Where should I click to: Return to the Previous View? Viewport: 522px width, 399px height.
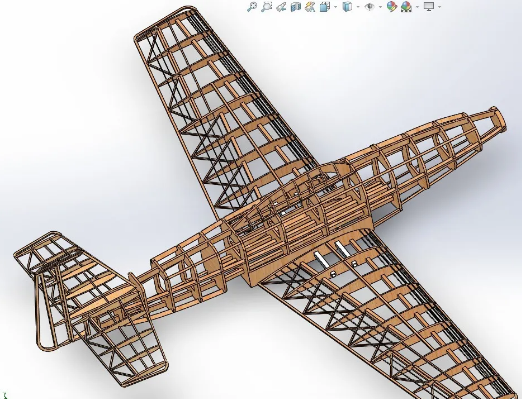(281, 7)
